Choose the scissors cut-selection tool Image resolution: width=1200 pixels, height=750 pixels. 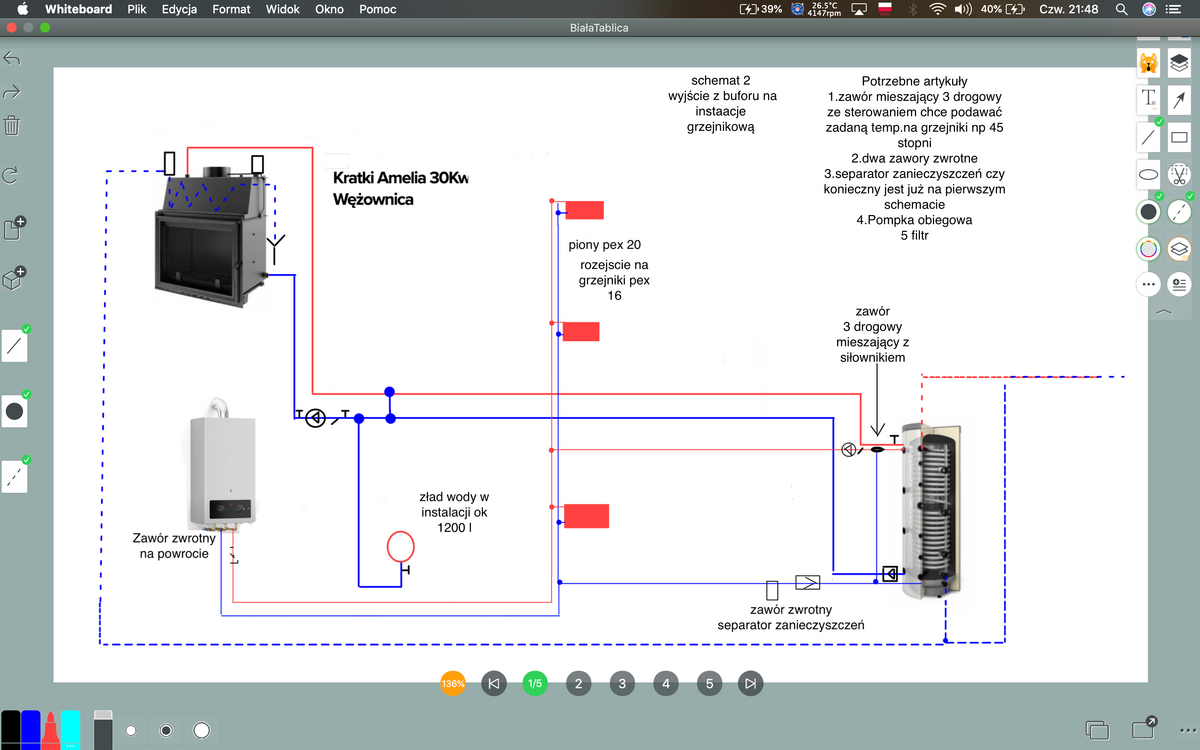(x=1180, y=174)
